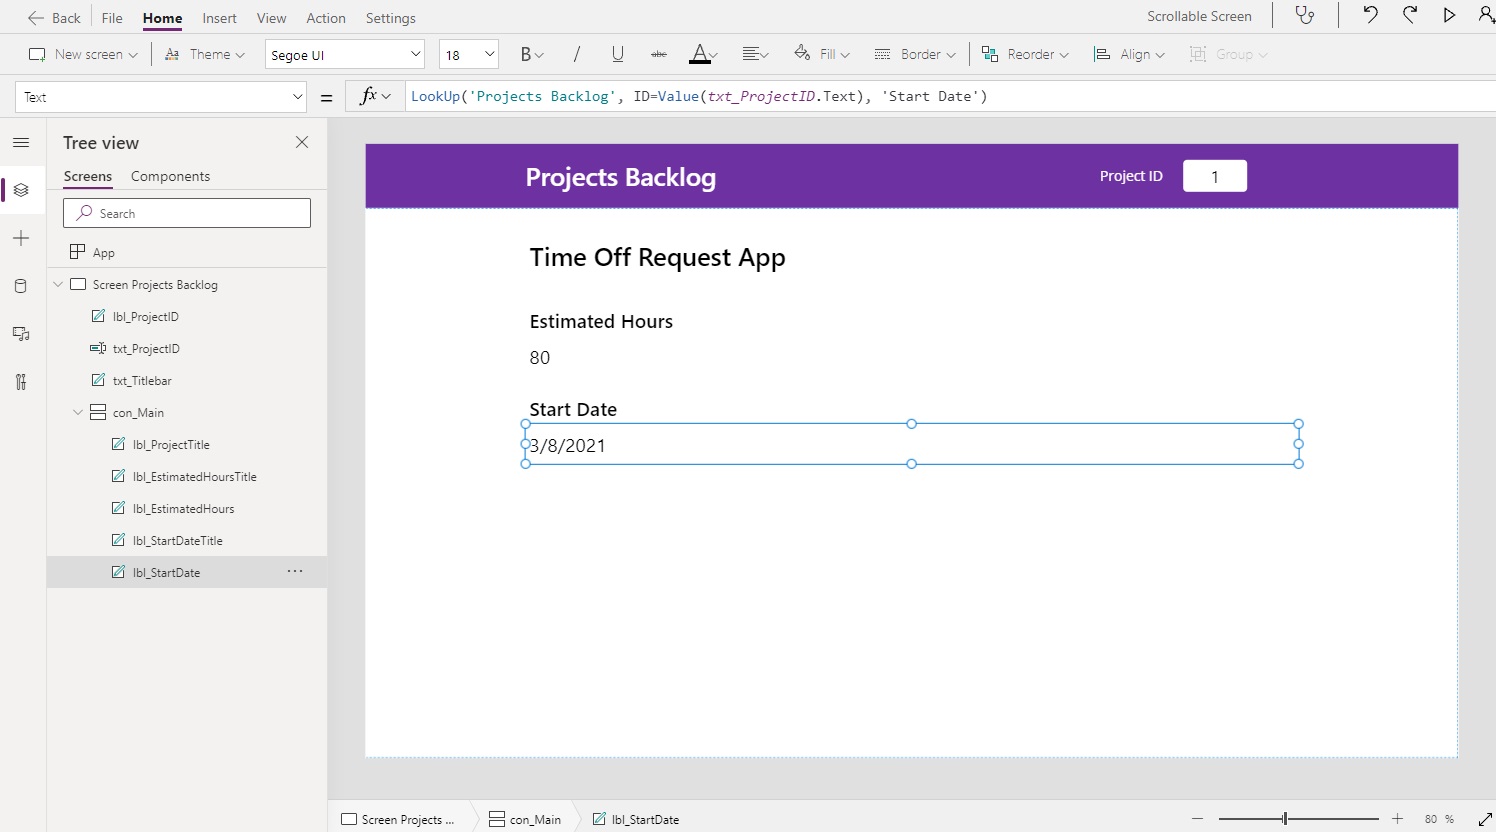Toggle strikethrough formatting
1496x832 pixels.
[658, 54]
